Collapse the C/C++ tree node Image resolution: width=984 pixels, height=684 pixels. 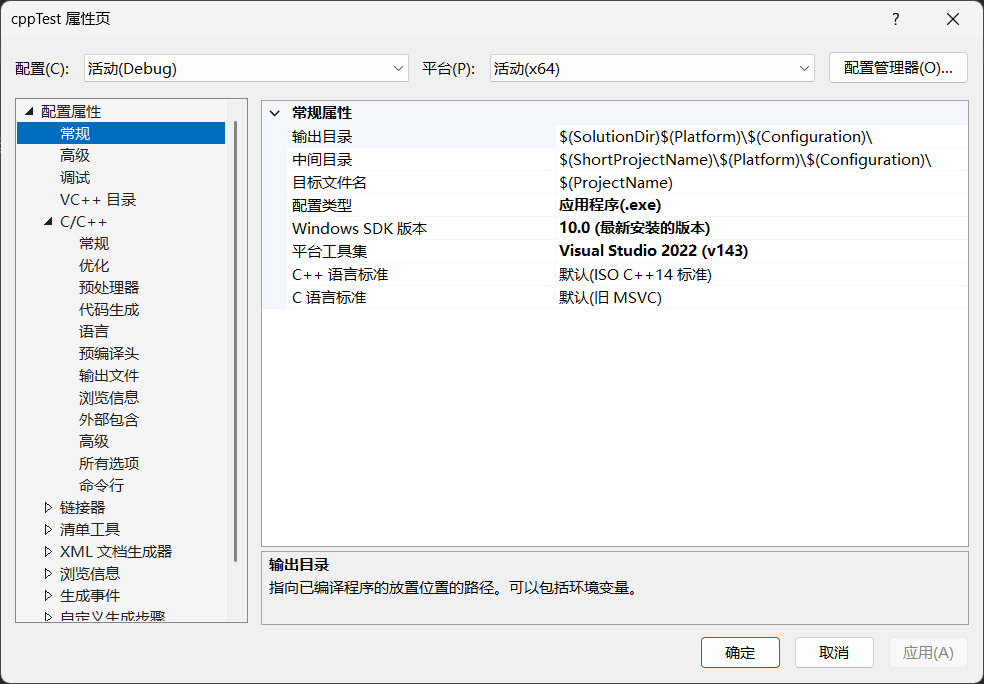(x=48, y=222)
